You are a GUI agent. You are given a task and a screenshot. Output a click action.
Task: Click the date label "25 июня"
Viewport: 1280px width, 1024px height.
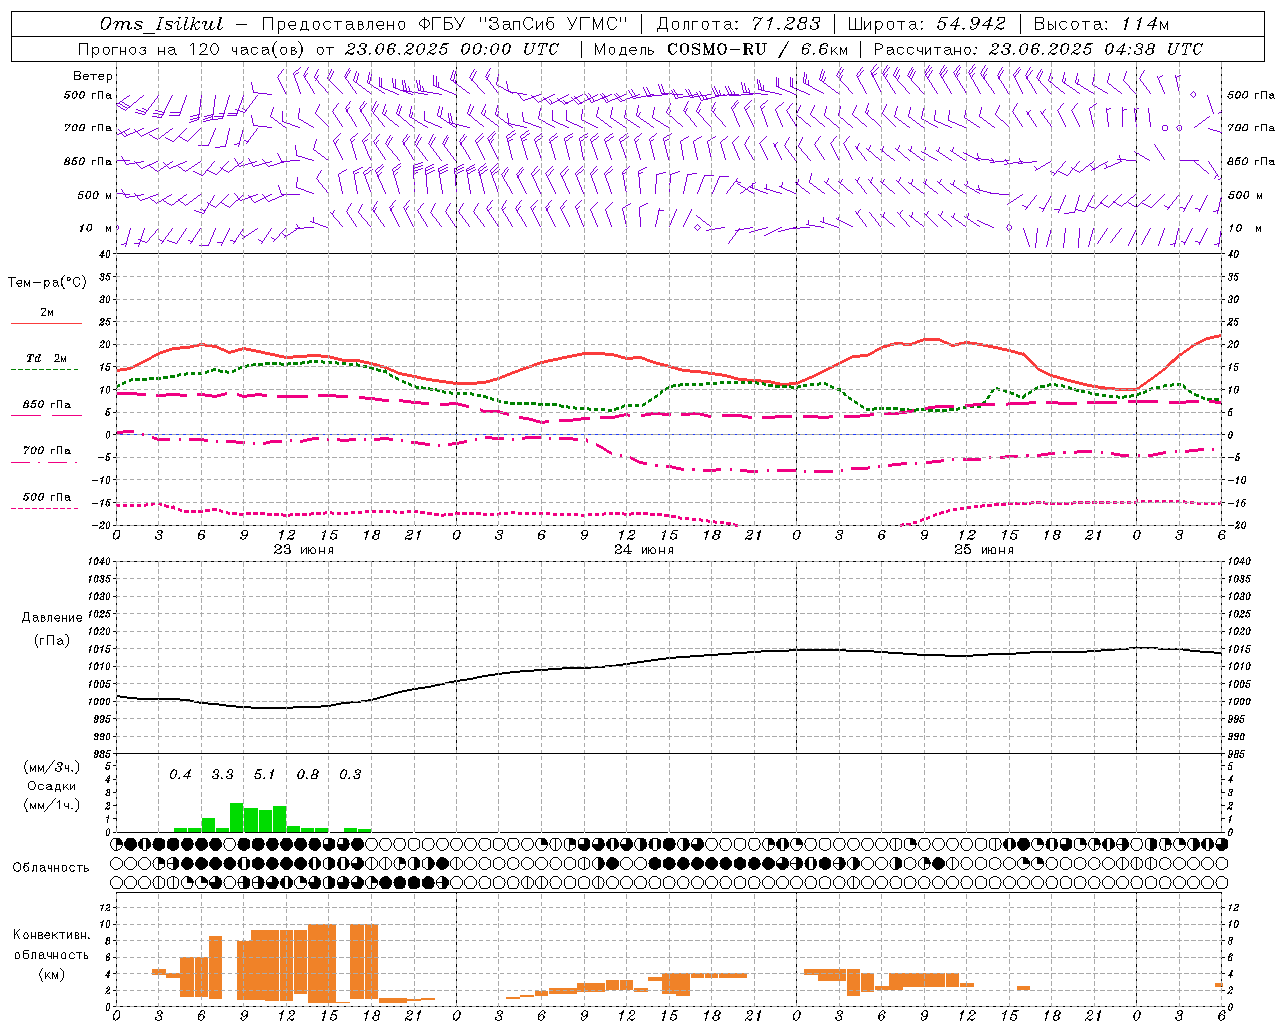tap(984, 550)
